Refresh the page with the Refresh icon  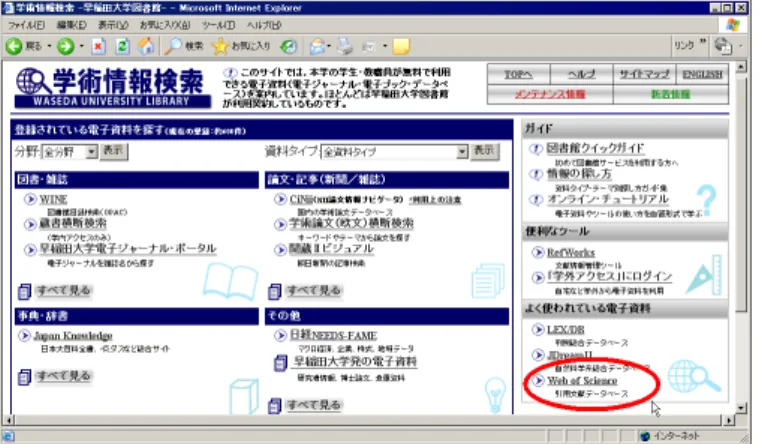point(122,46)
